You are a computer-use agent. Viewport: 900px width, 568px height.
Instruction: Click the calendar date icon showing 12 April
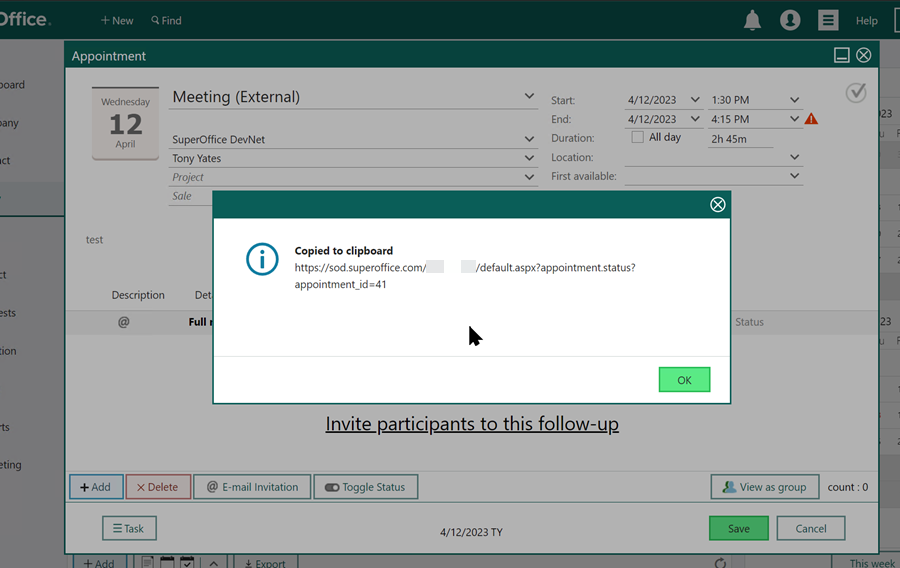point(125,124)
